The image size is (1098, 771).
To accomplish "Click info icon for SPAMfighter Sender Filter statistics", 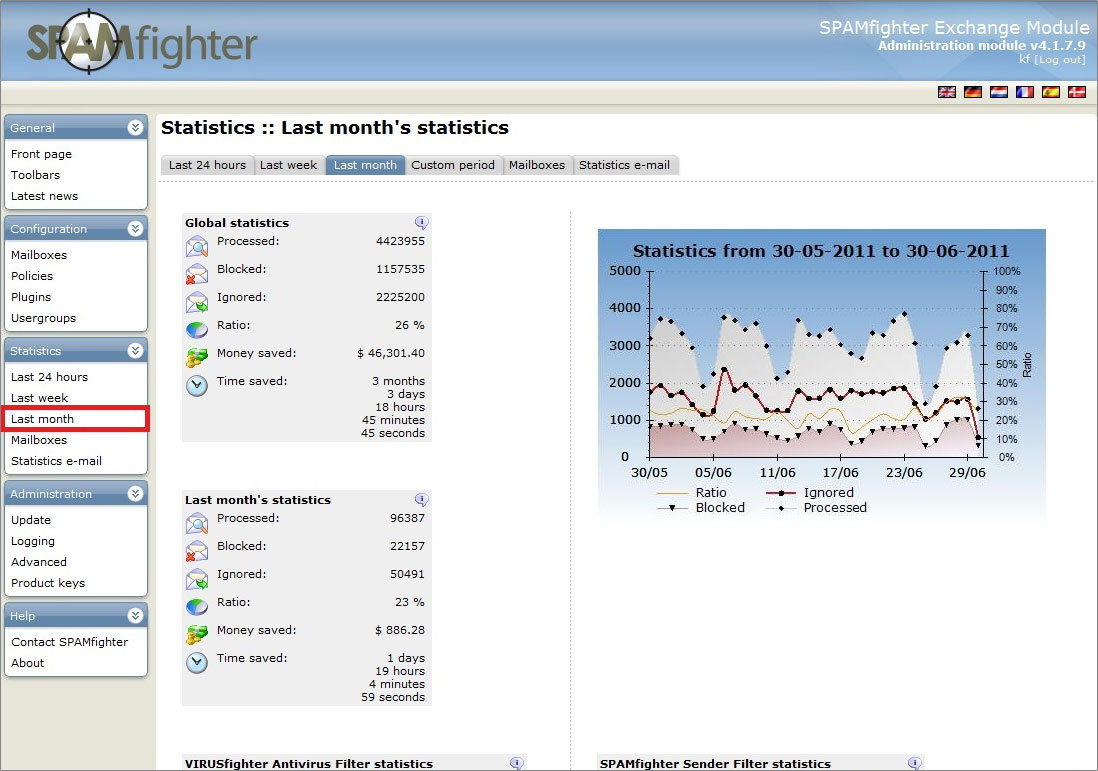I will click(914, 763).
